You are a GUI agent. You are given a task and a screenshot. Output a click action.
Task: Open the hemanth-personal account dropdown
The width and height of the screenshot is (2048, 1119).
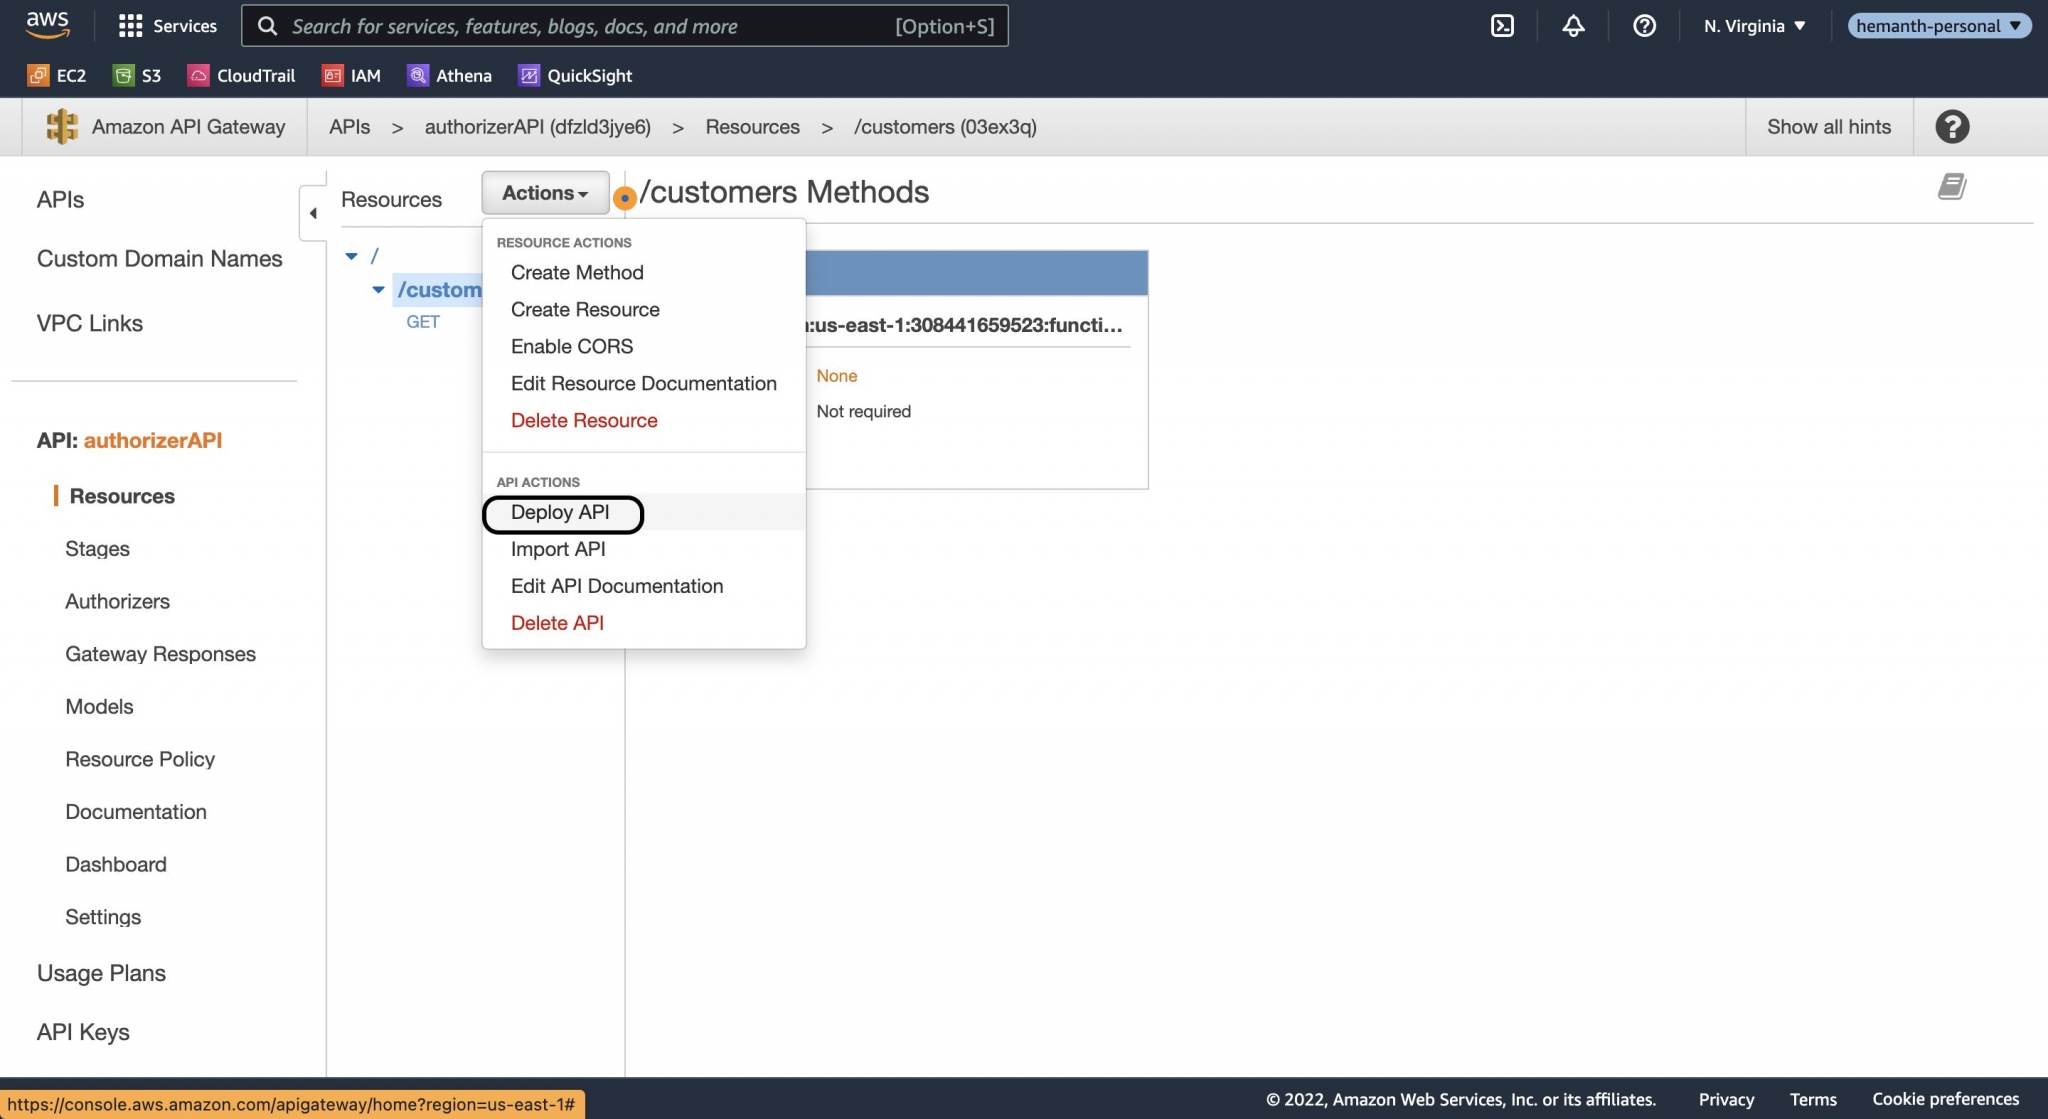point(1939,25)
